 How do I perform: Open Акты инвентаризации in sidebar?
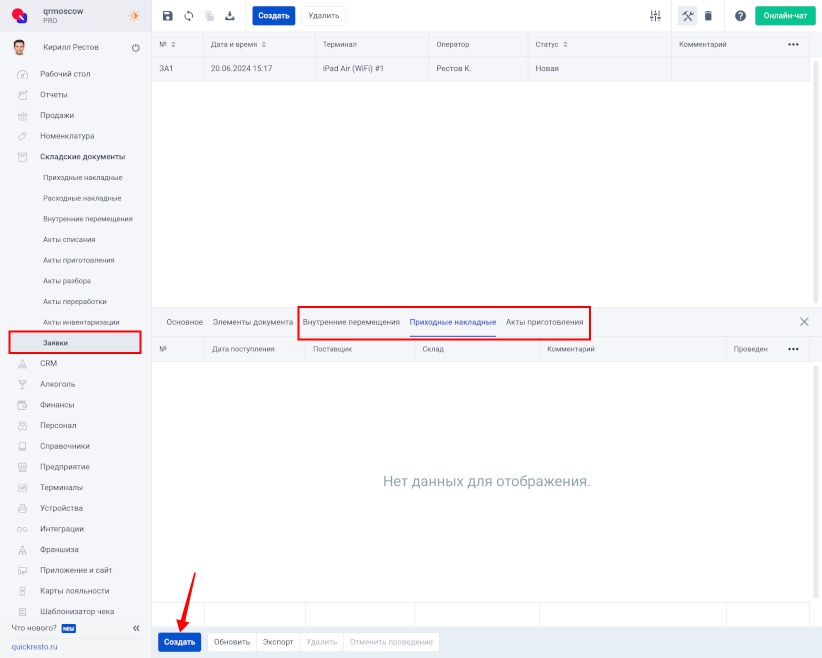81,322
